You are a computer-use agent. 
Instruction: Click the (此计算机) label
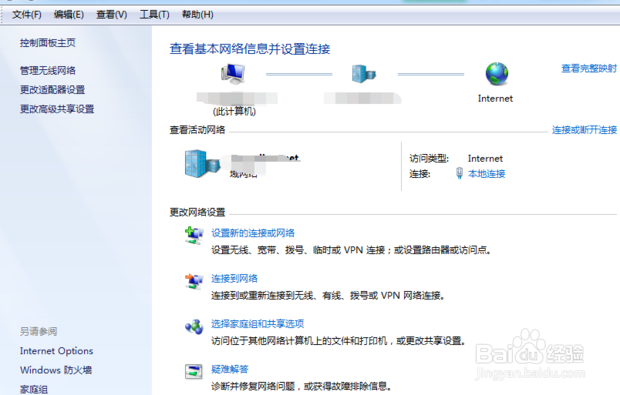(x=234, y=112)
